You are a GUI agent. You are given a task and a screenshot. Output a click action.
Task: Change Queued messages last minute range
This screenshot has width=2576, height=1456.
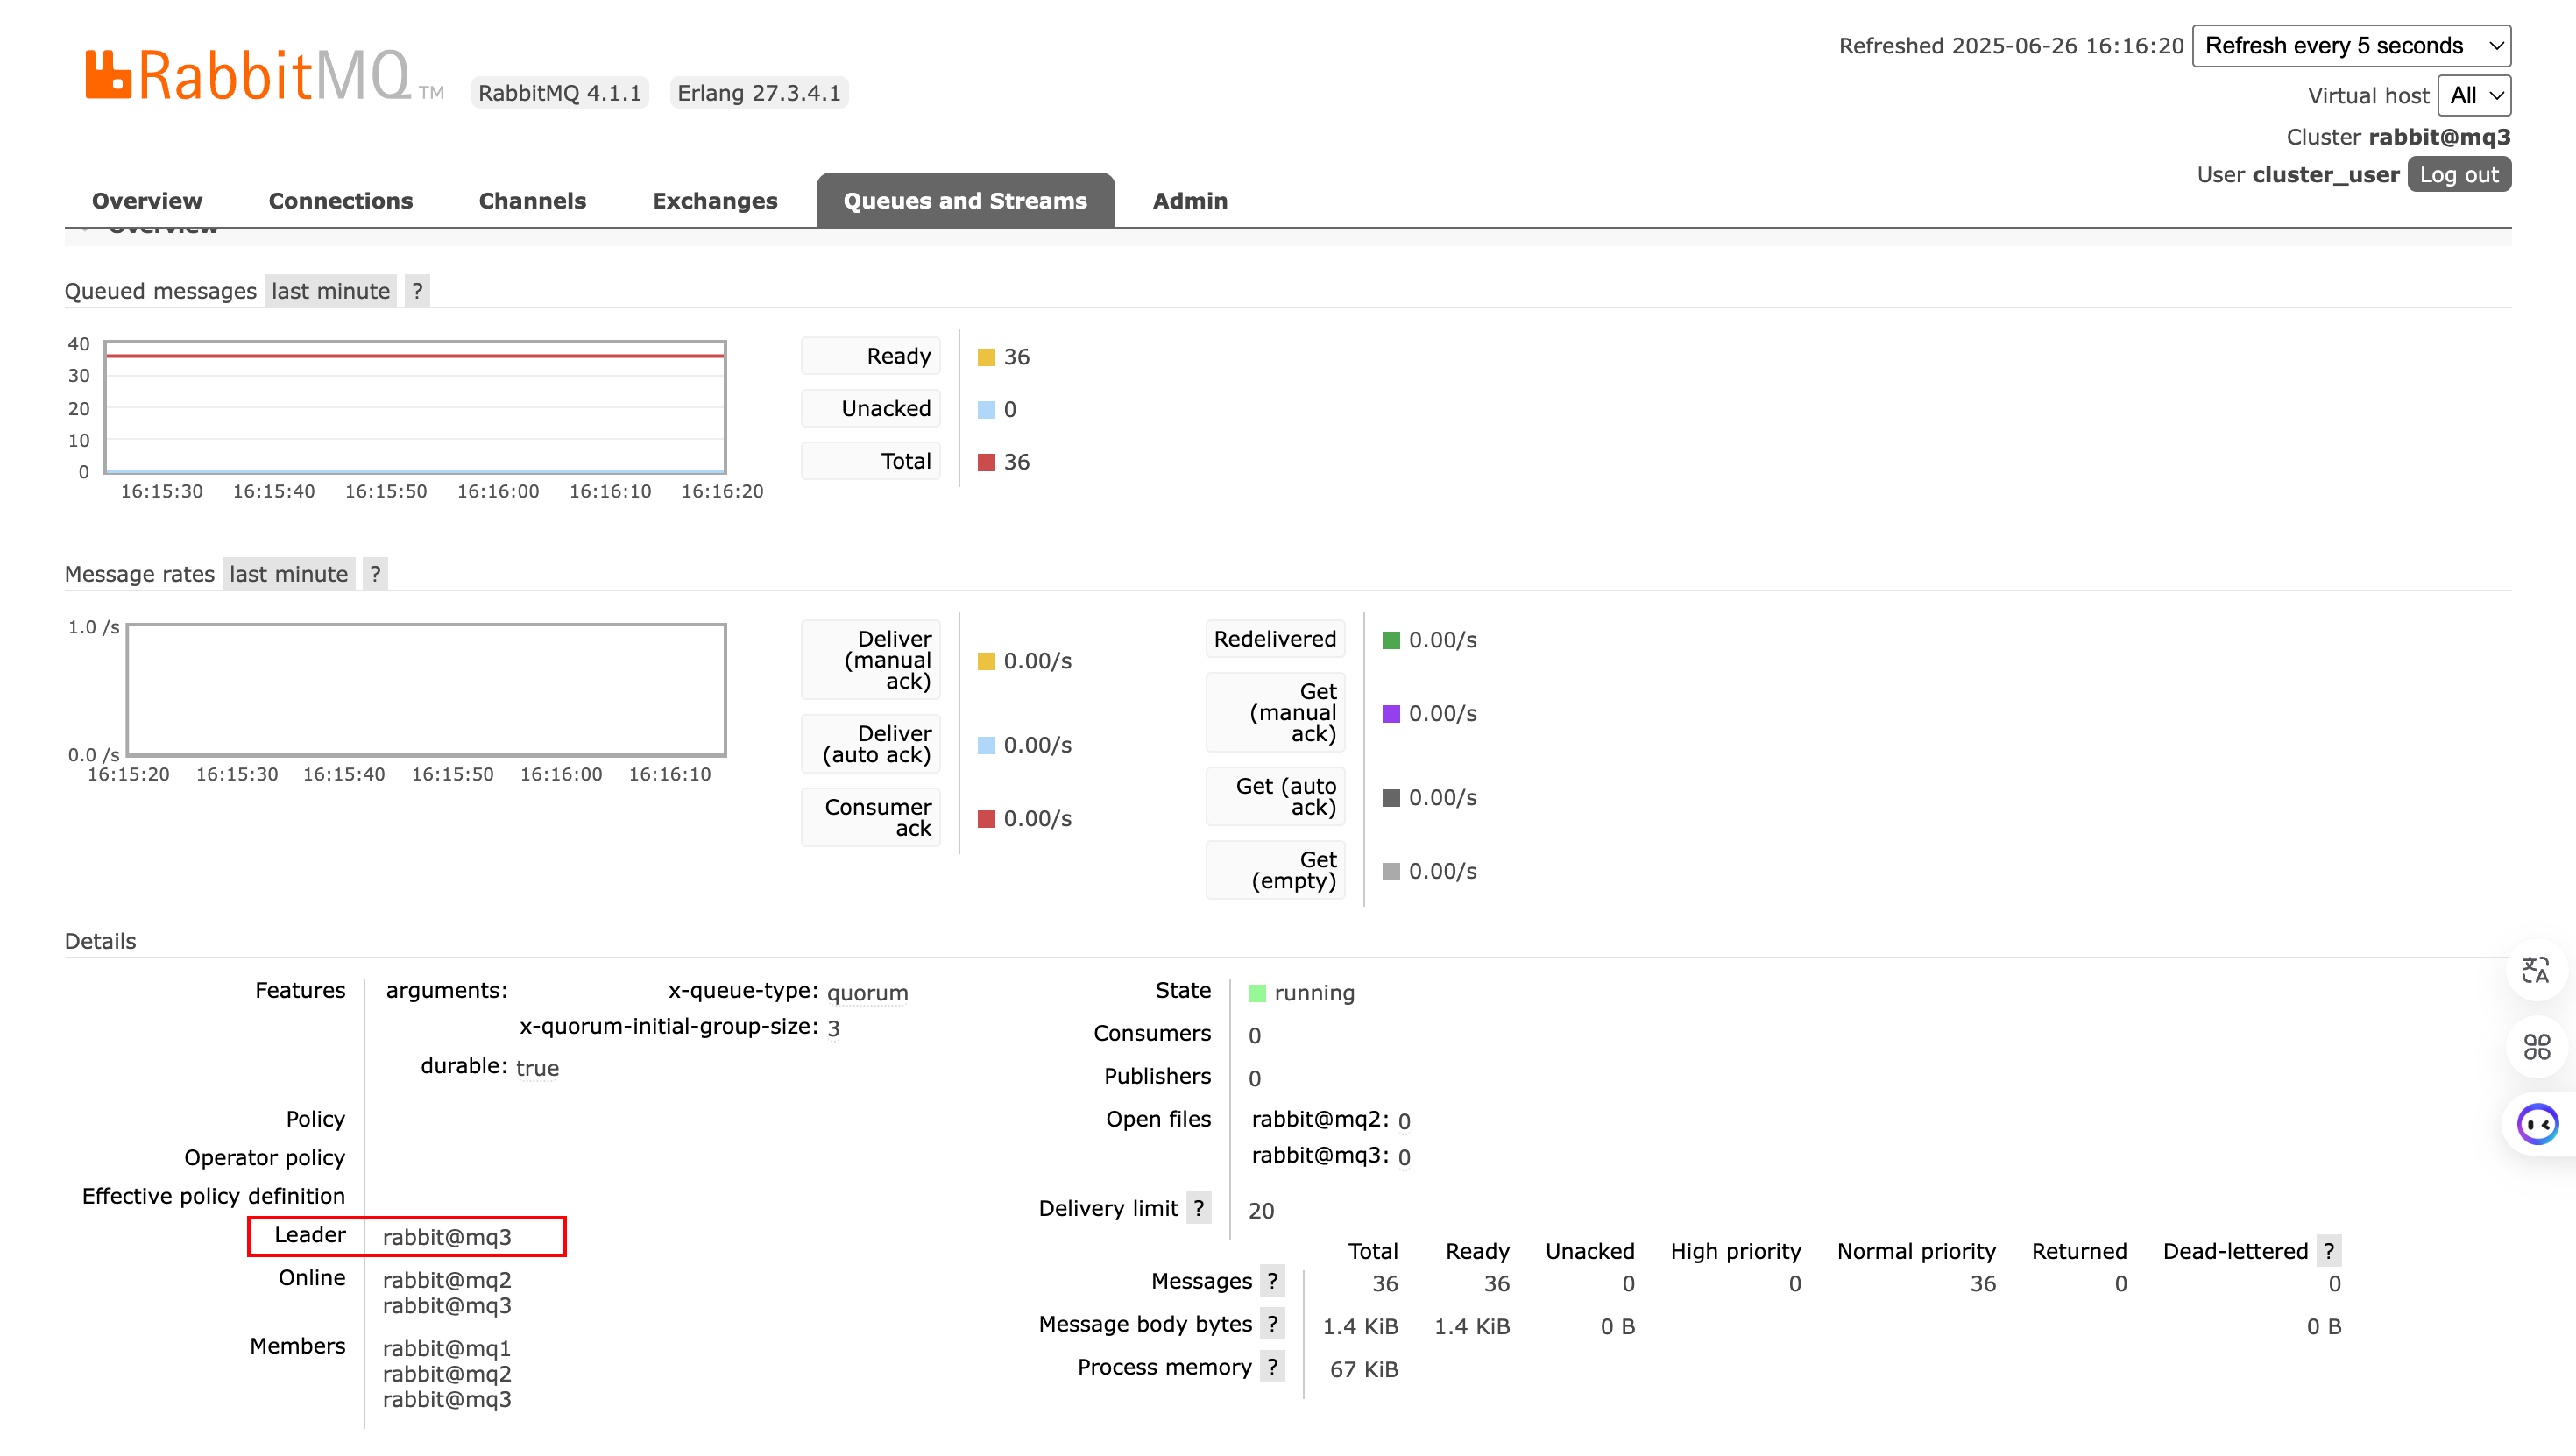331,291
